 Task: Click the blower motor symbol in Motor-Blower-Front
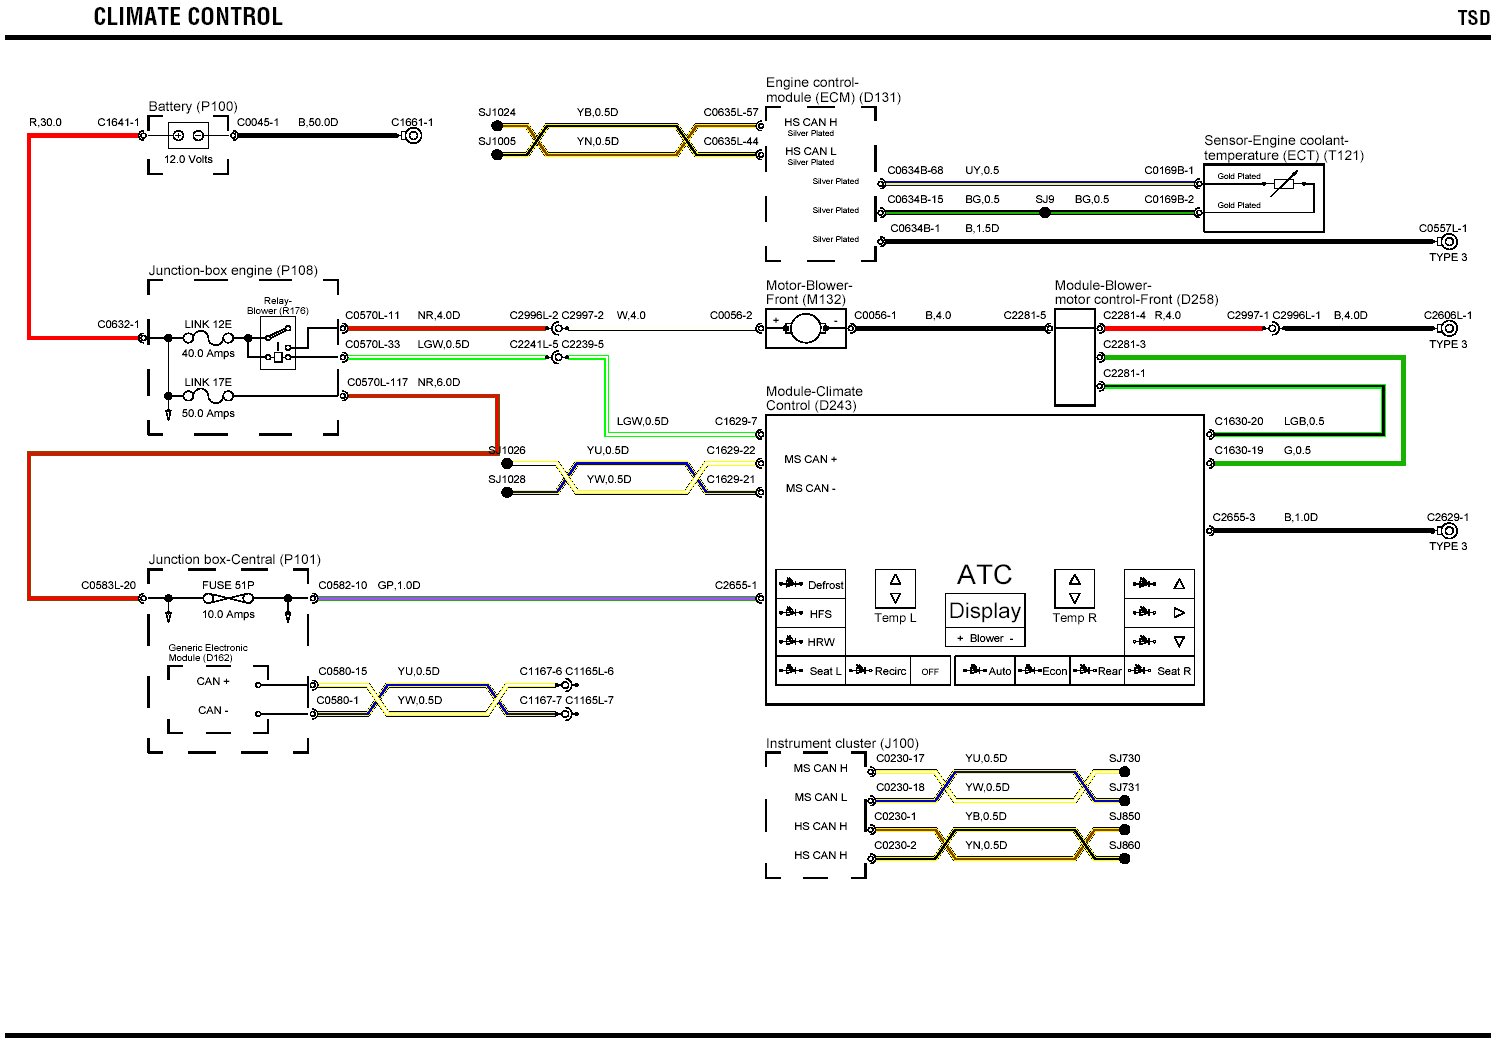805,329
